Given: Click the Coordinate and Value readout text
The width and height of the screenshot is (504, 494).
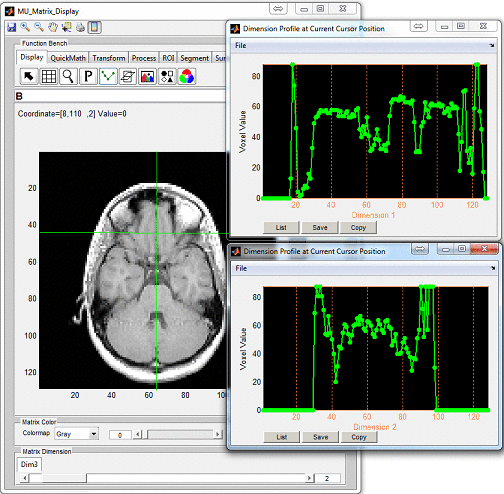Looking at the screenshot, I should tap(72, 114).
